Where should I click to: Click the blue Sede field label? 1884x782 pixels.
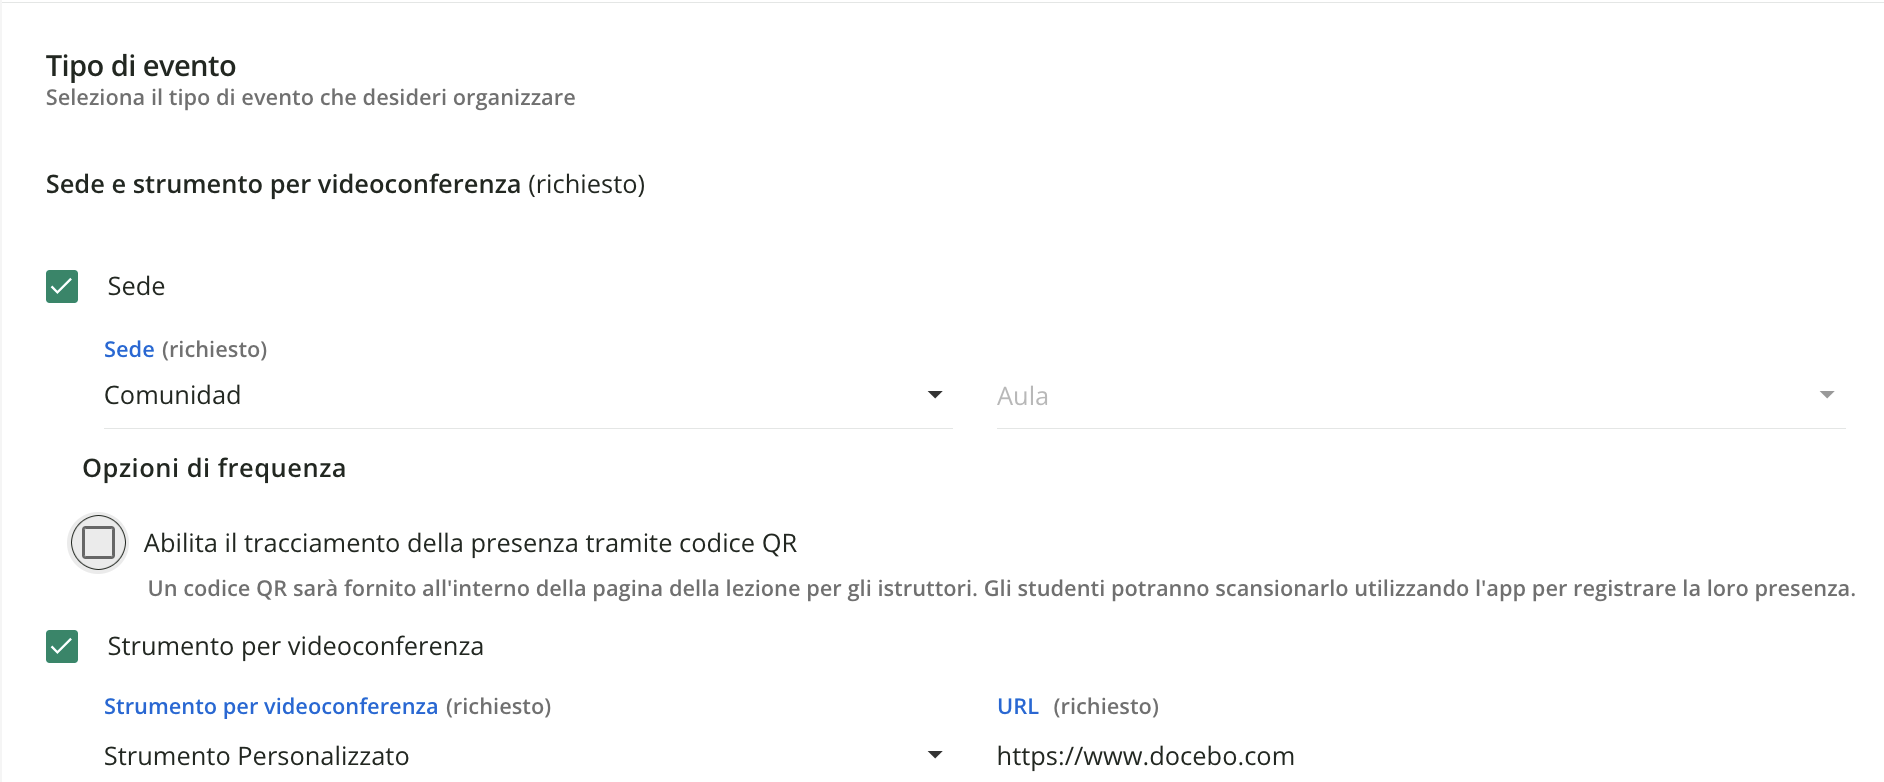[x=128, y=349]
